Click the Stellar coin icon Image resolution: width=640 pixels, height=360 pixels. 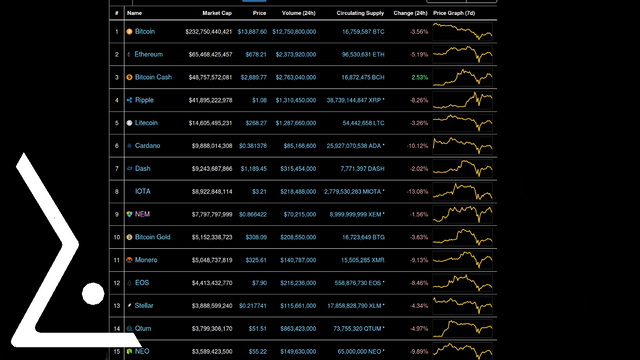[129, 306]
